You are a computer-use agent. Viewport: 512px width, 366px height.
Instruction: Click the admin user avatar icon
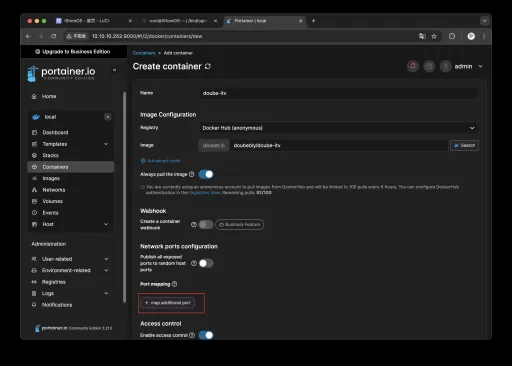(446, 66)
